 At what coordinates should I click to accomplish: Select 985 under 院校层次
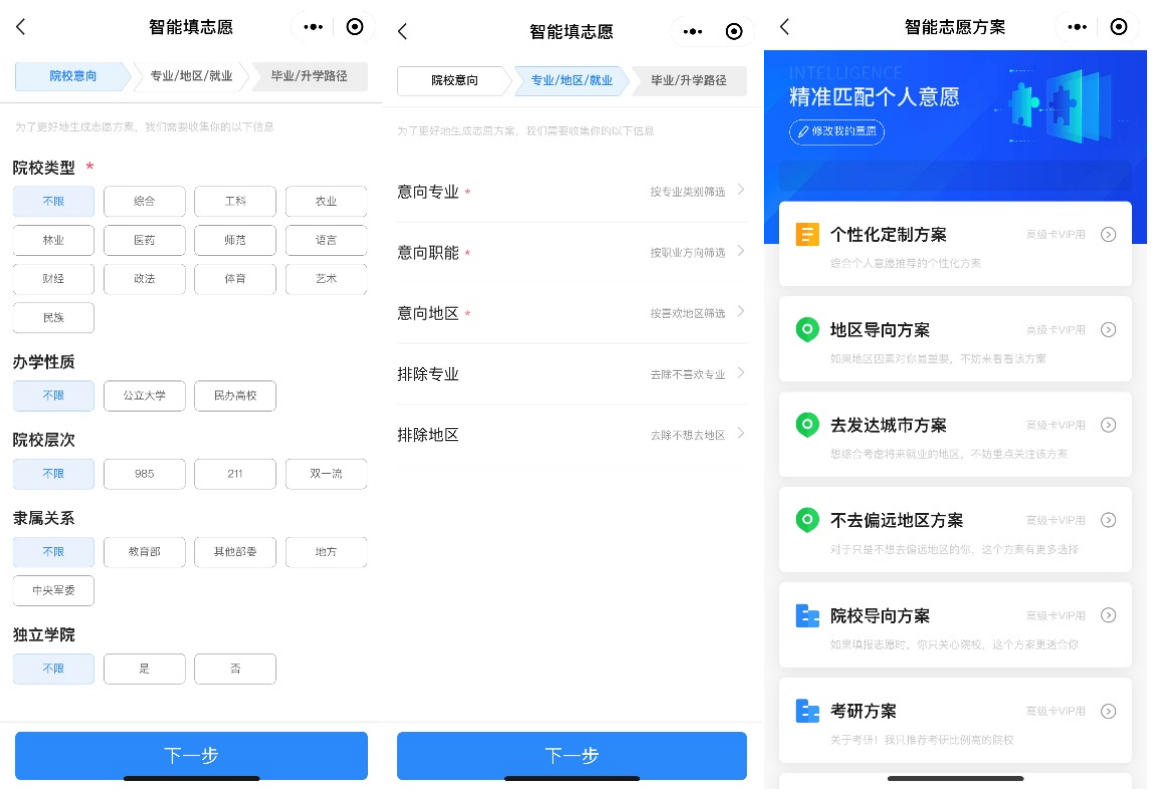145,474
